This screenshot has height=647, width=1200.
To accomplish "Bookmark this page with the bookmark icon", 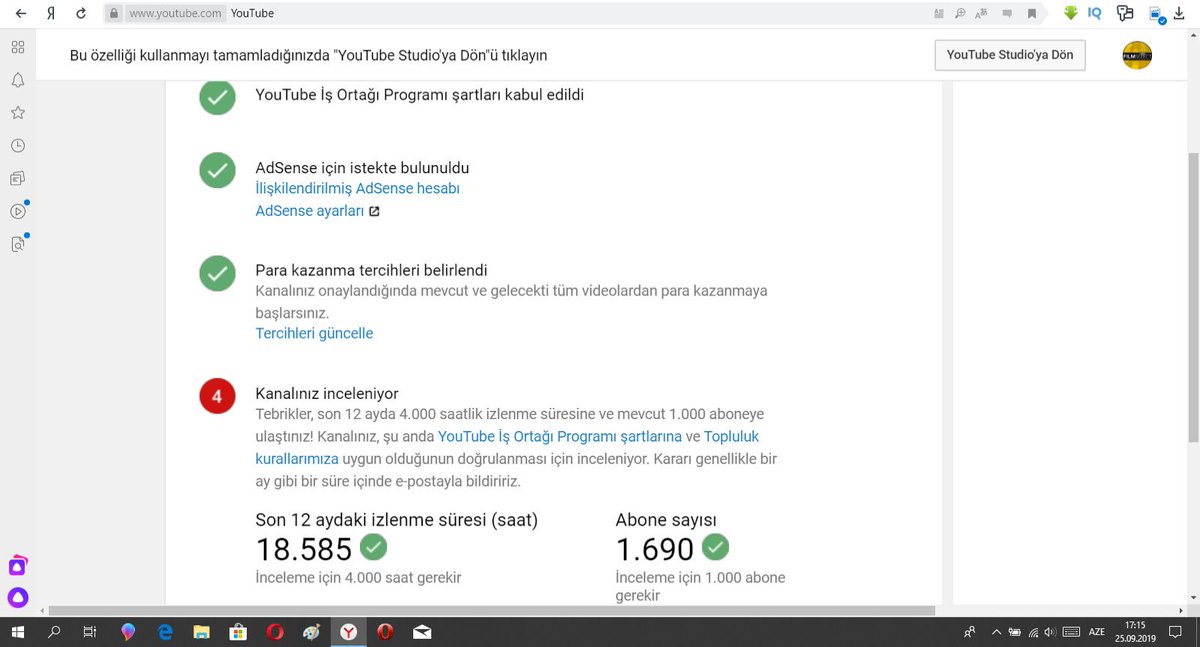I will coord(1032,14).
